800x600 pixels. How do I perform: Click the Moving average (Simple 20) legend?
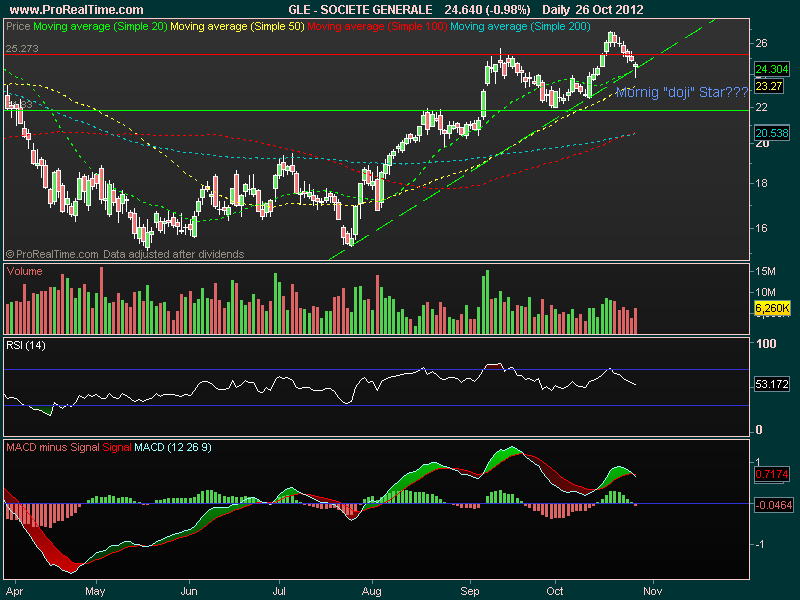pyautogui.click(x=100, y=27)
